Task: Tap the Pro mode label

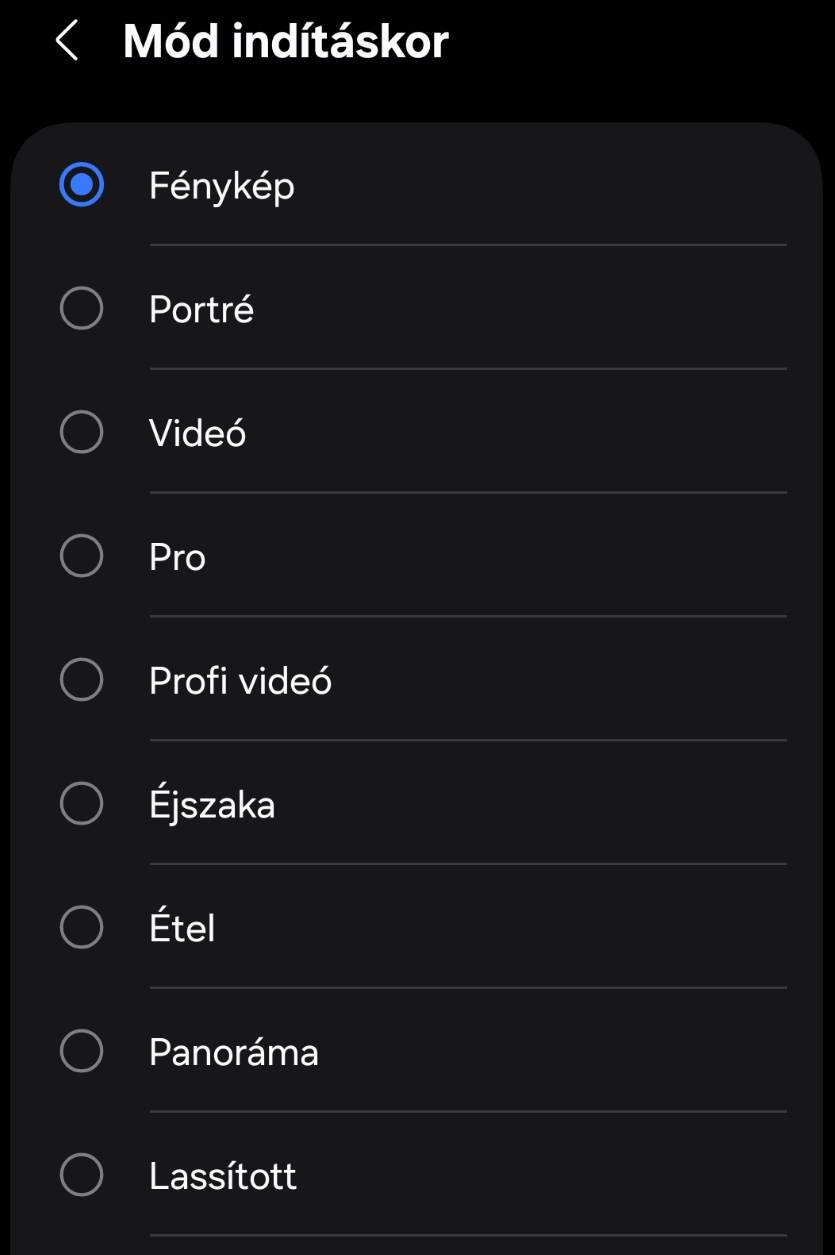Action: (177, 557)
